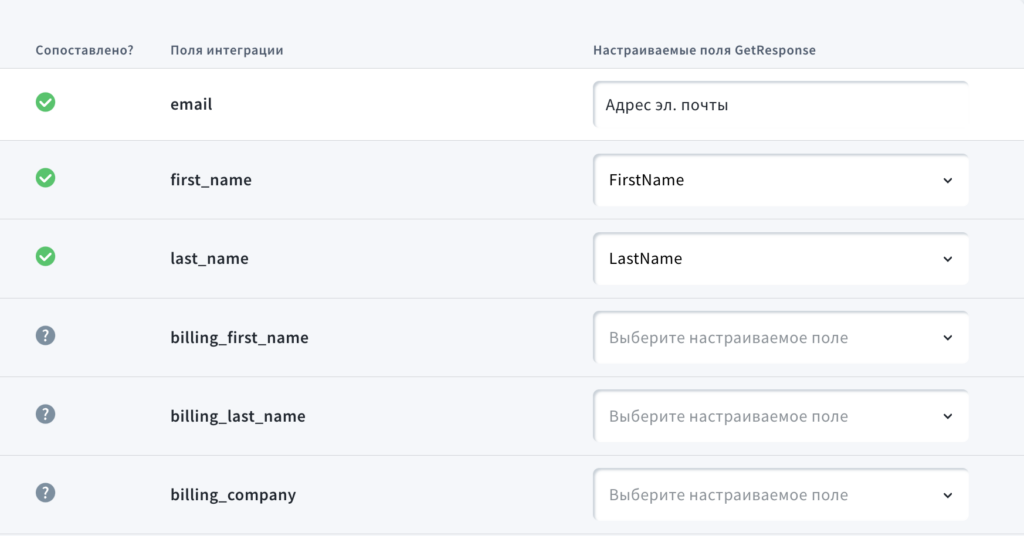The height and width of the screenshot is (536, 1024).
Task: Click the email integration field label
Action: point(191,104)
